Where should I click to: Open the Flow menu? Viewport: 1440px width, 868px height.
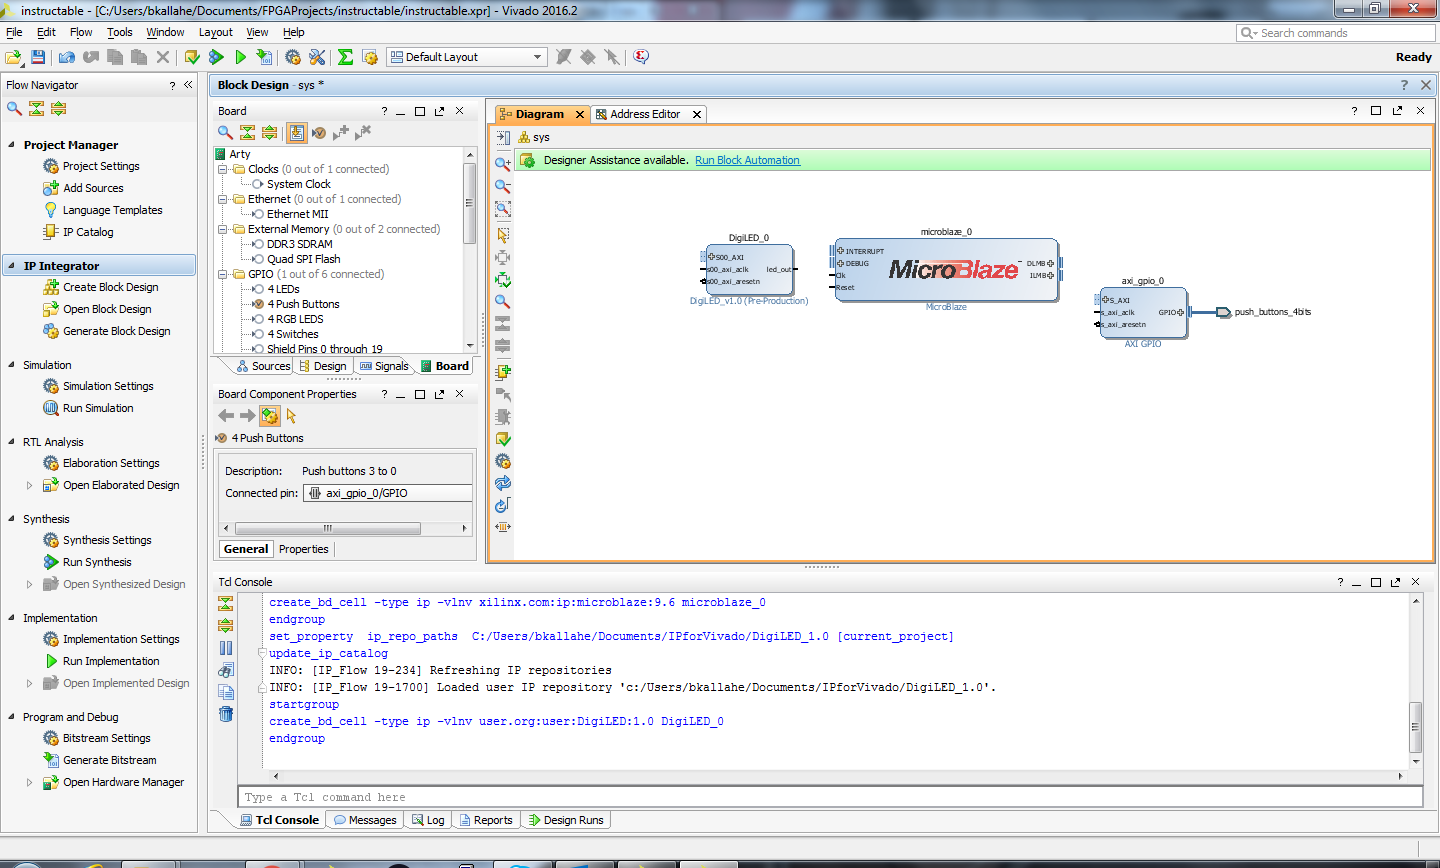point(81,32)
